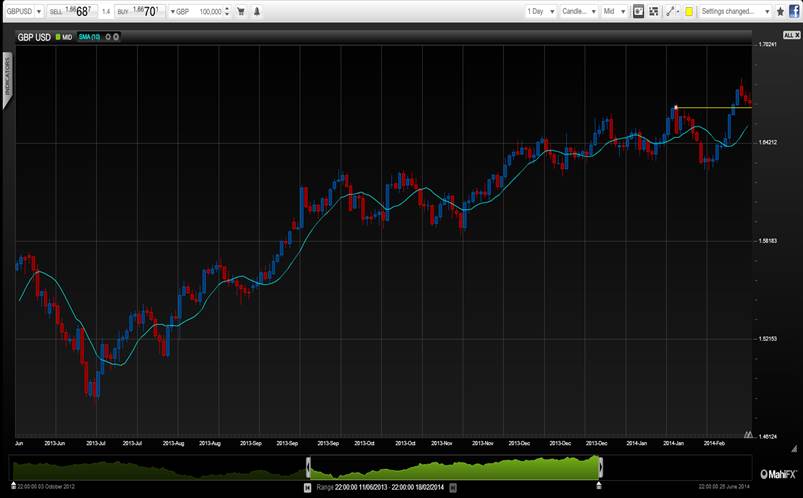Click the favorites star icon
803x498 pixels.
tap(781, 12)
